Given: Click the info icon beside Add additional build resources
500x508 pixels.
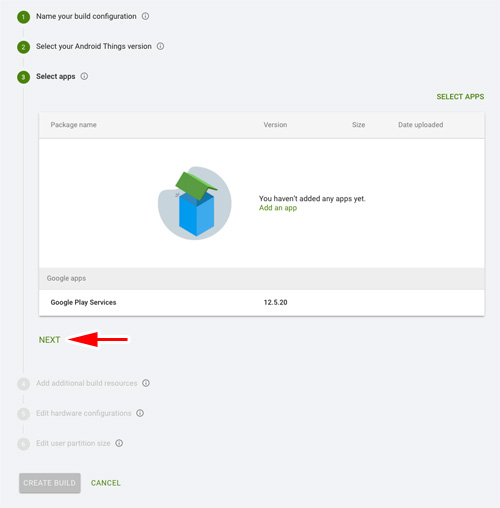Looking at the screenshot, I should pyautogui.click(x=146, y=383).
